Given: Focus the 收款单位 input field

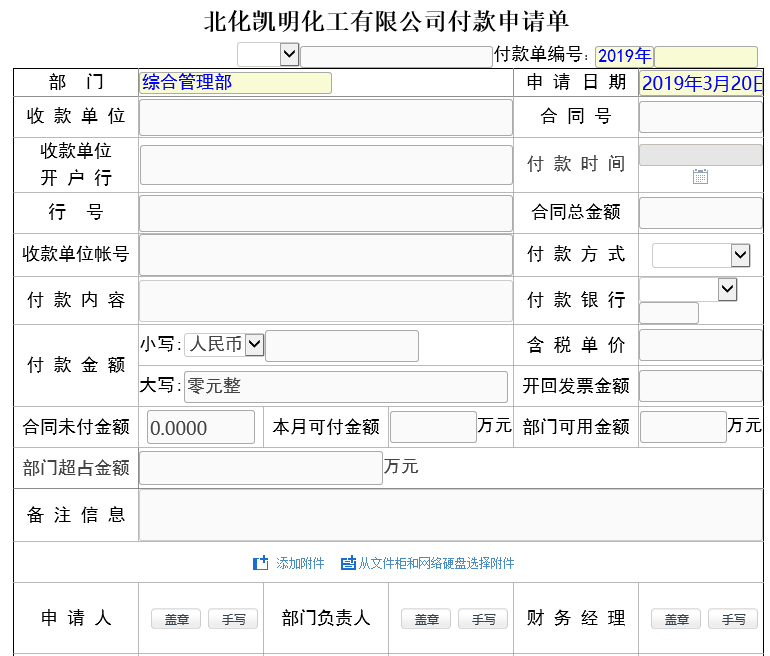Looking at the screenshot, I should (325, 117).
